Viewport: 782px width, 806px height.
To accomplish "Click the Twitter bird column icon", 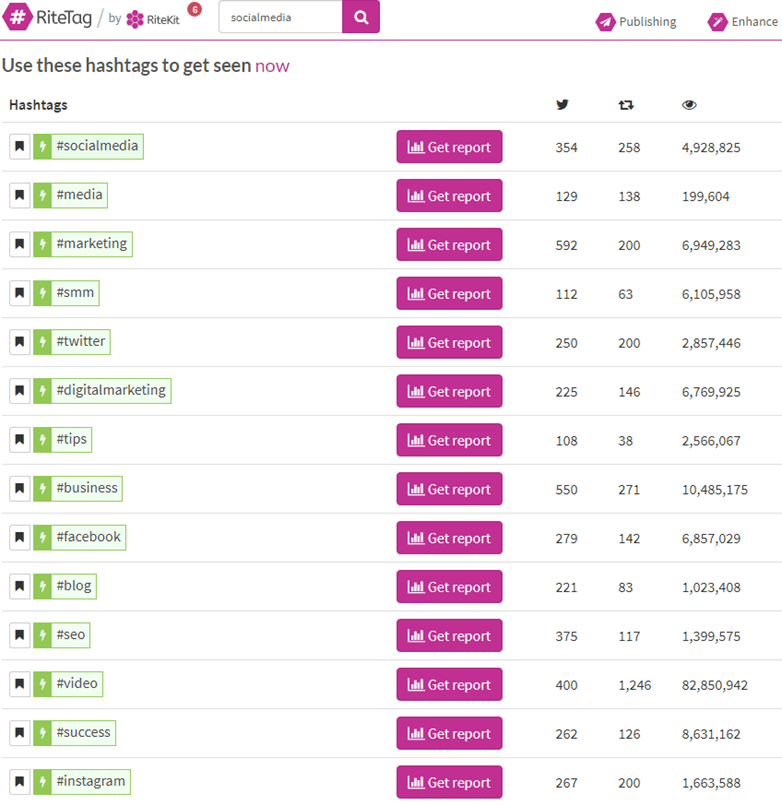I will 562,105.
